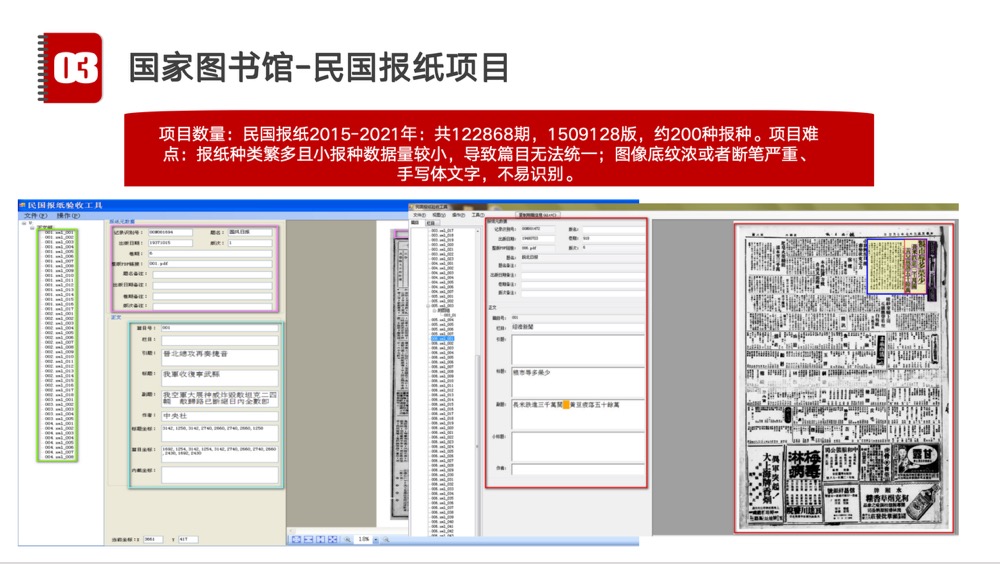This screenshot has height=564, width=1000.
Task: Click the zoom in magnifier icon
Action: pos(386,539)
